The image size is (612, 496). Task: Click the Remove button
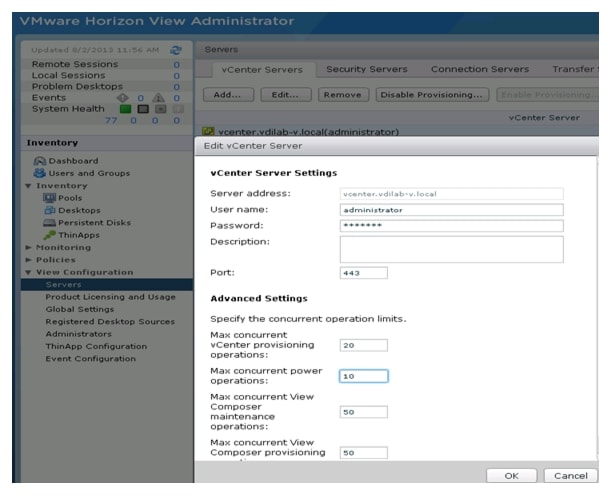click(343, 95)
